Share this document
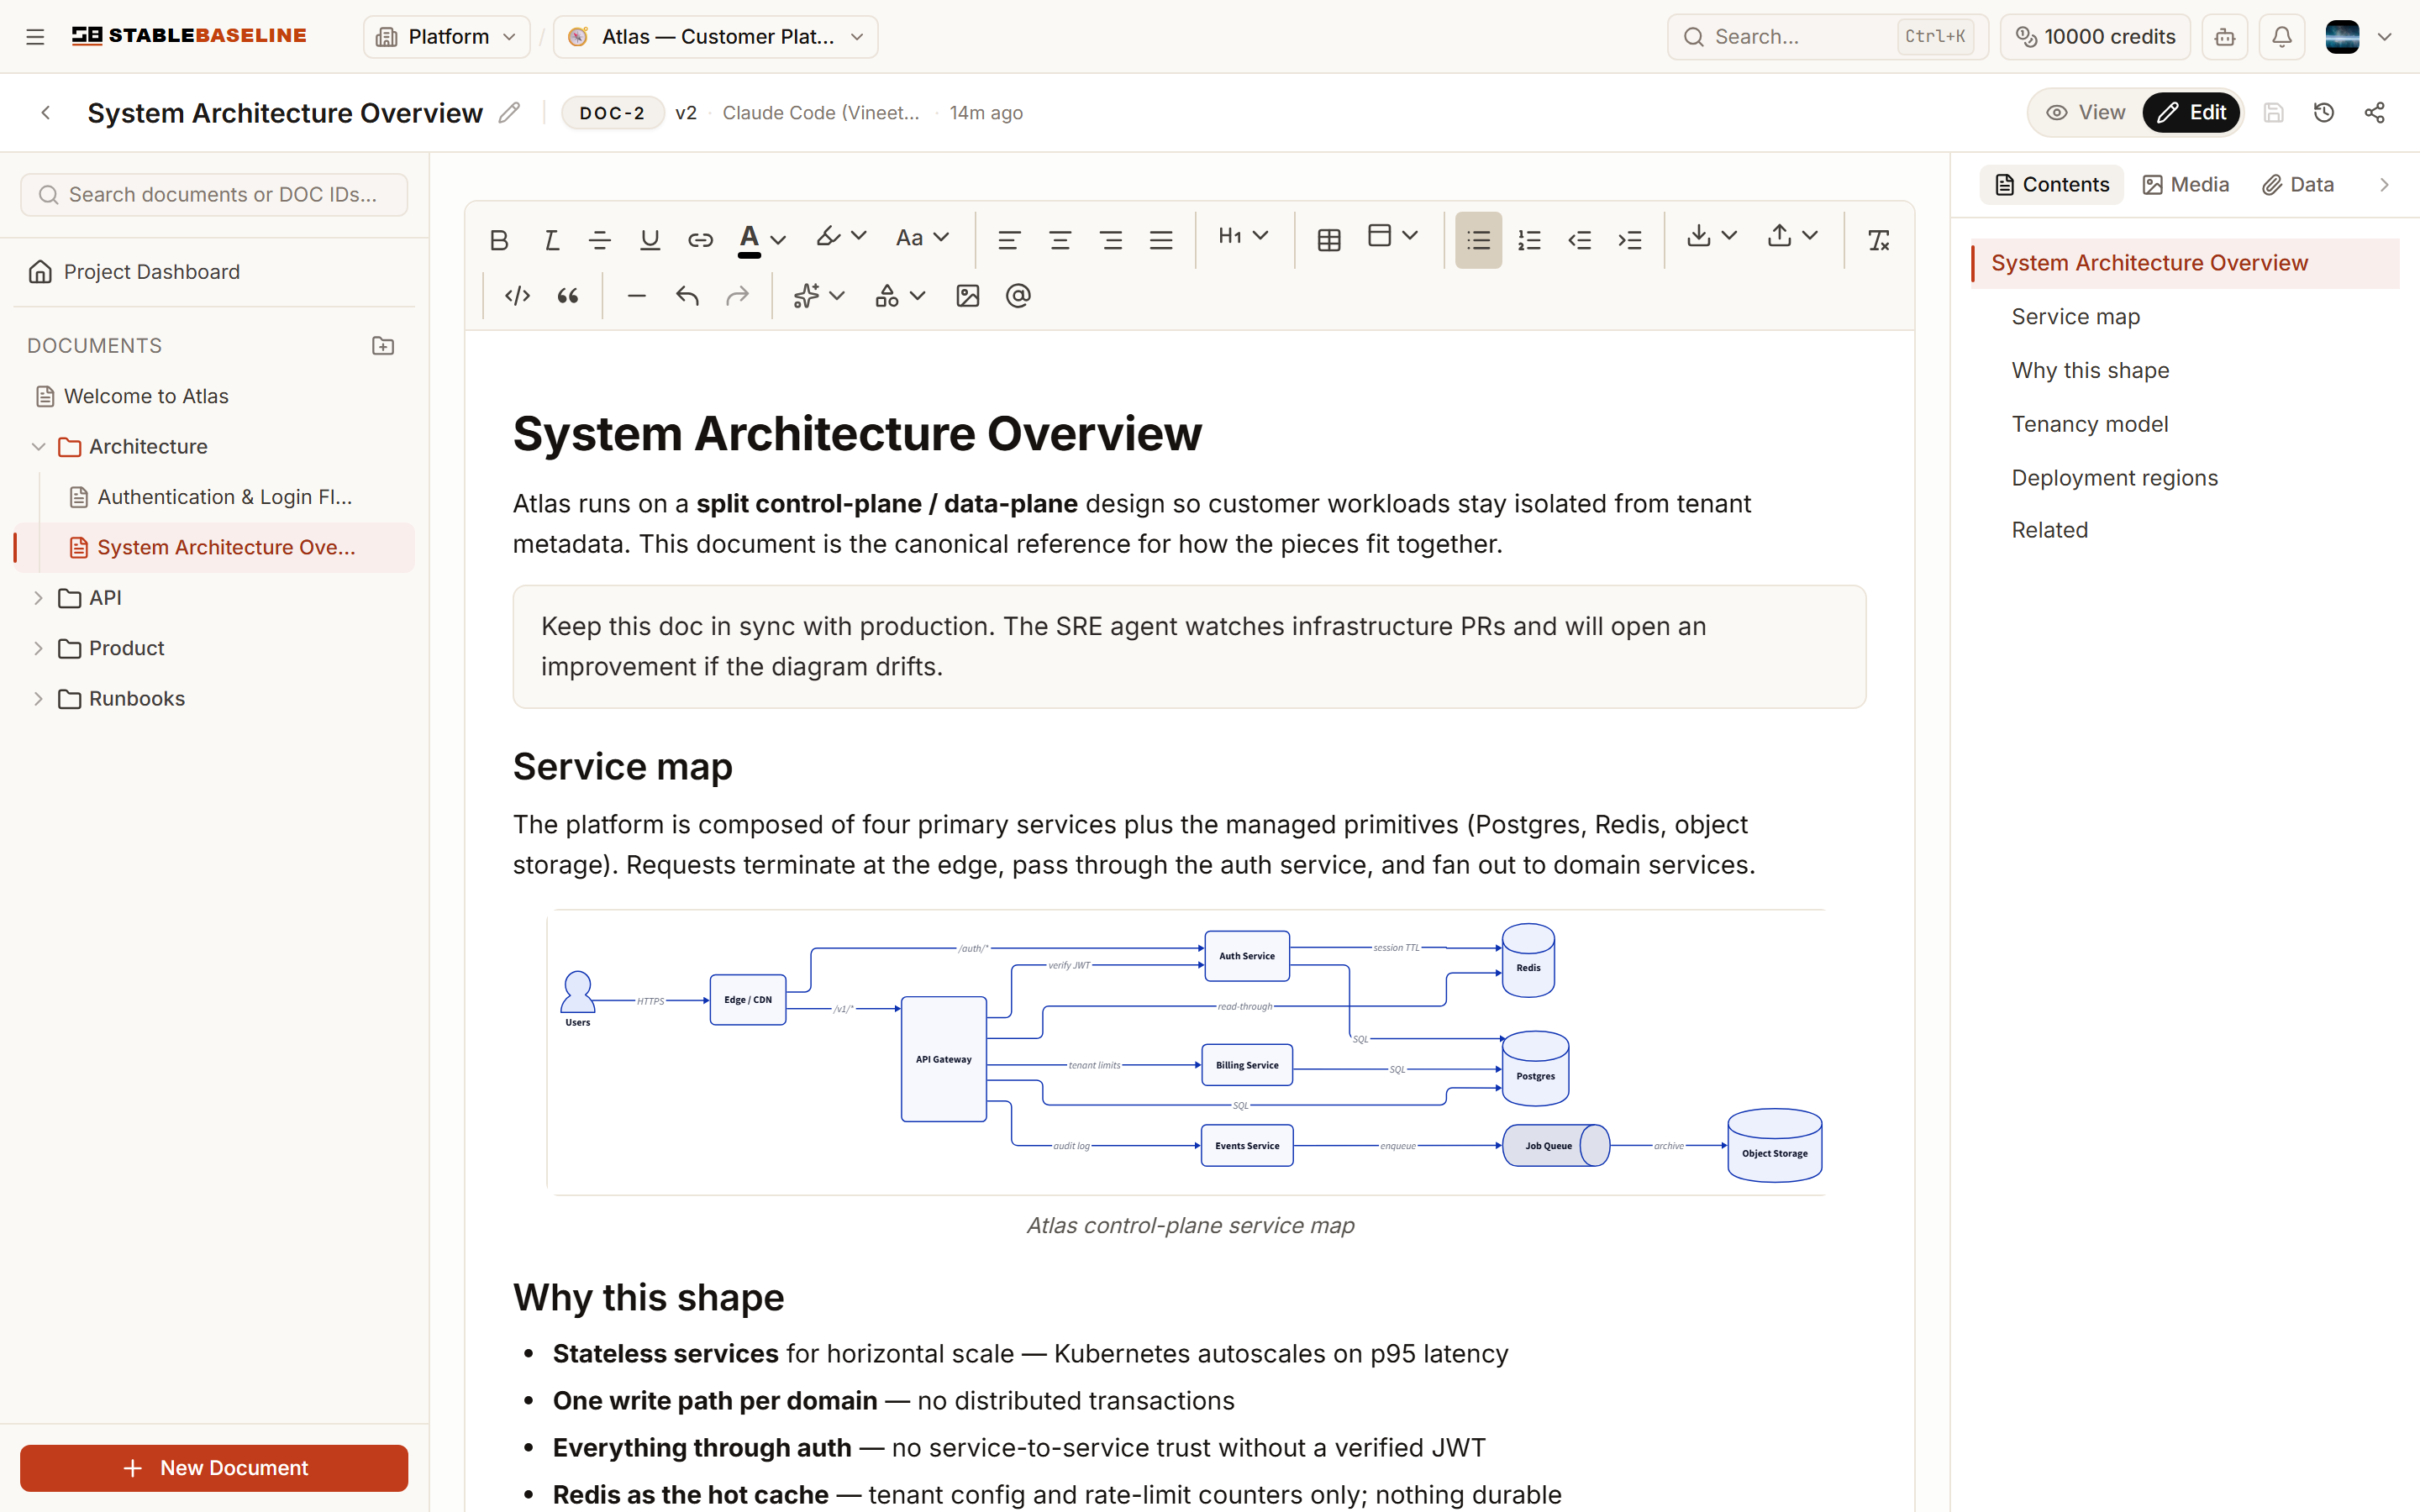This screenshot has width=2420, height=1512. pyautogui.click(x=2375, y=113)
